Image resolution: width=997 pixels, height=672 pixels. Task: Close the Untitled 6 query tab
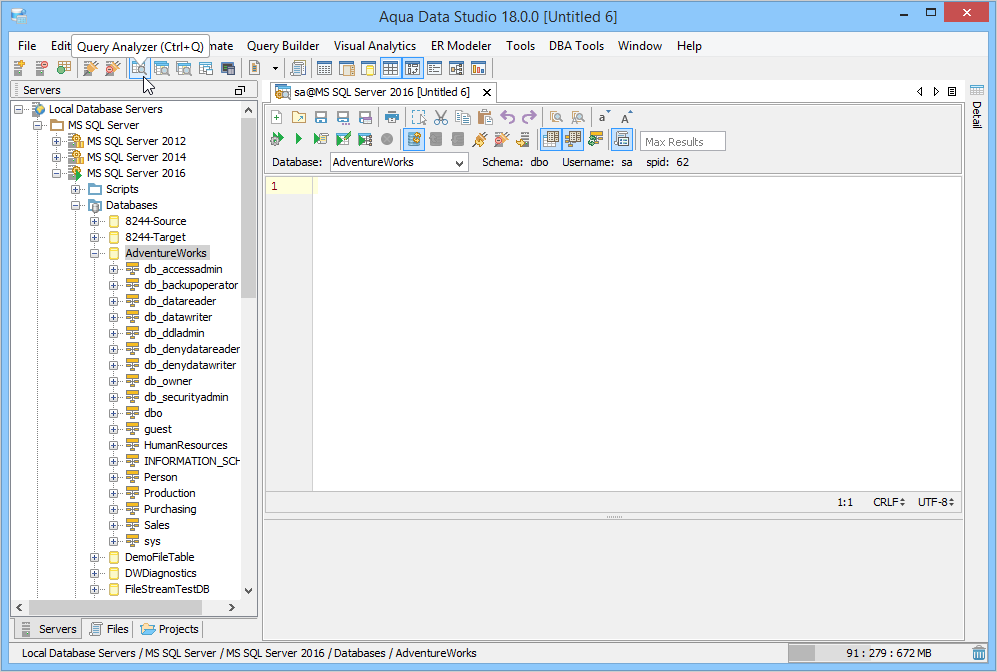[x=486, y=92]
